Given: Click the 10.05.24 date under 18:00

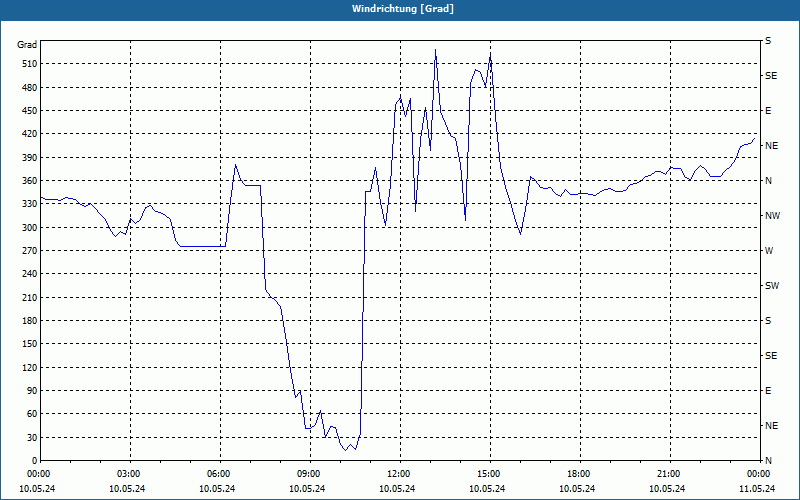Looking at the screenshot, I should click(577, 489).
